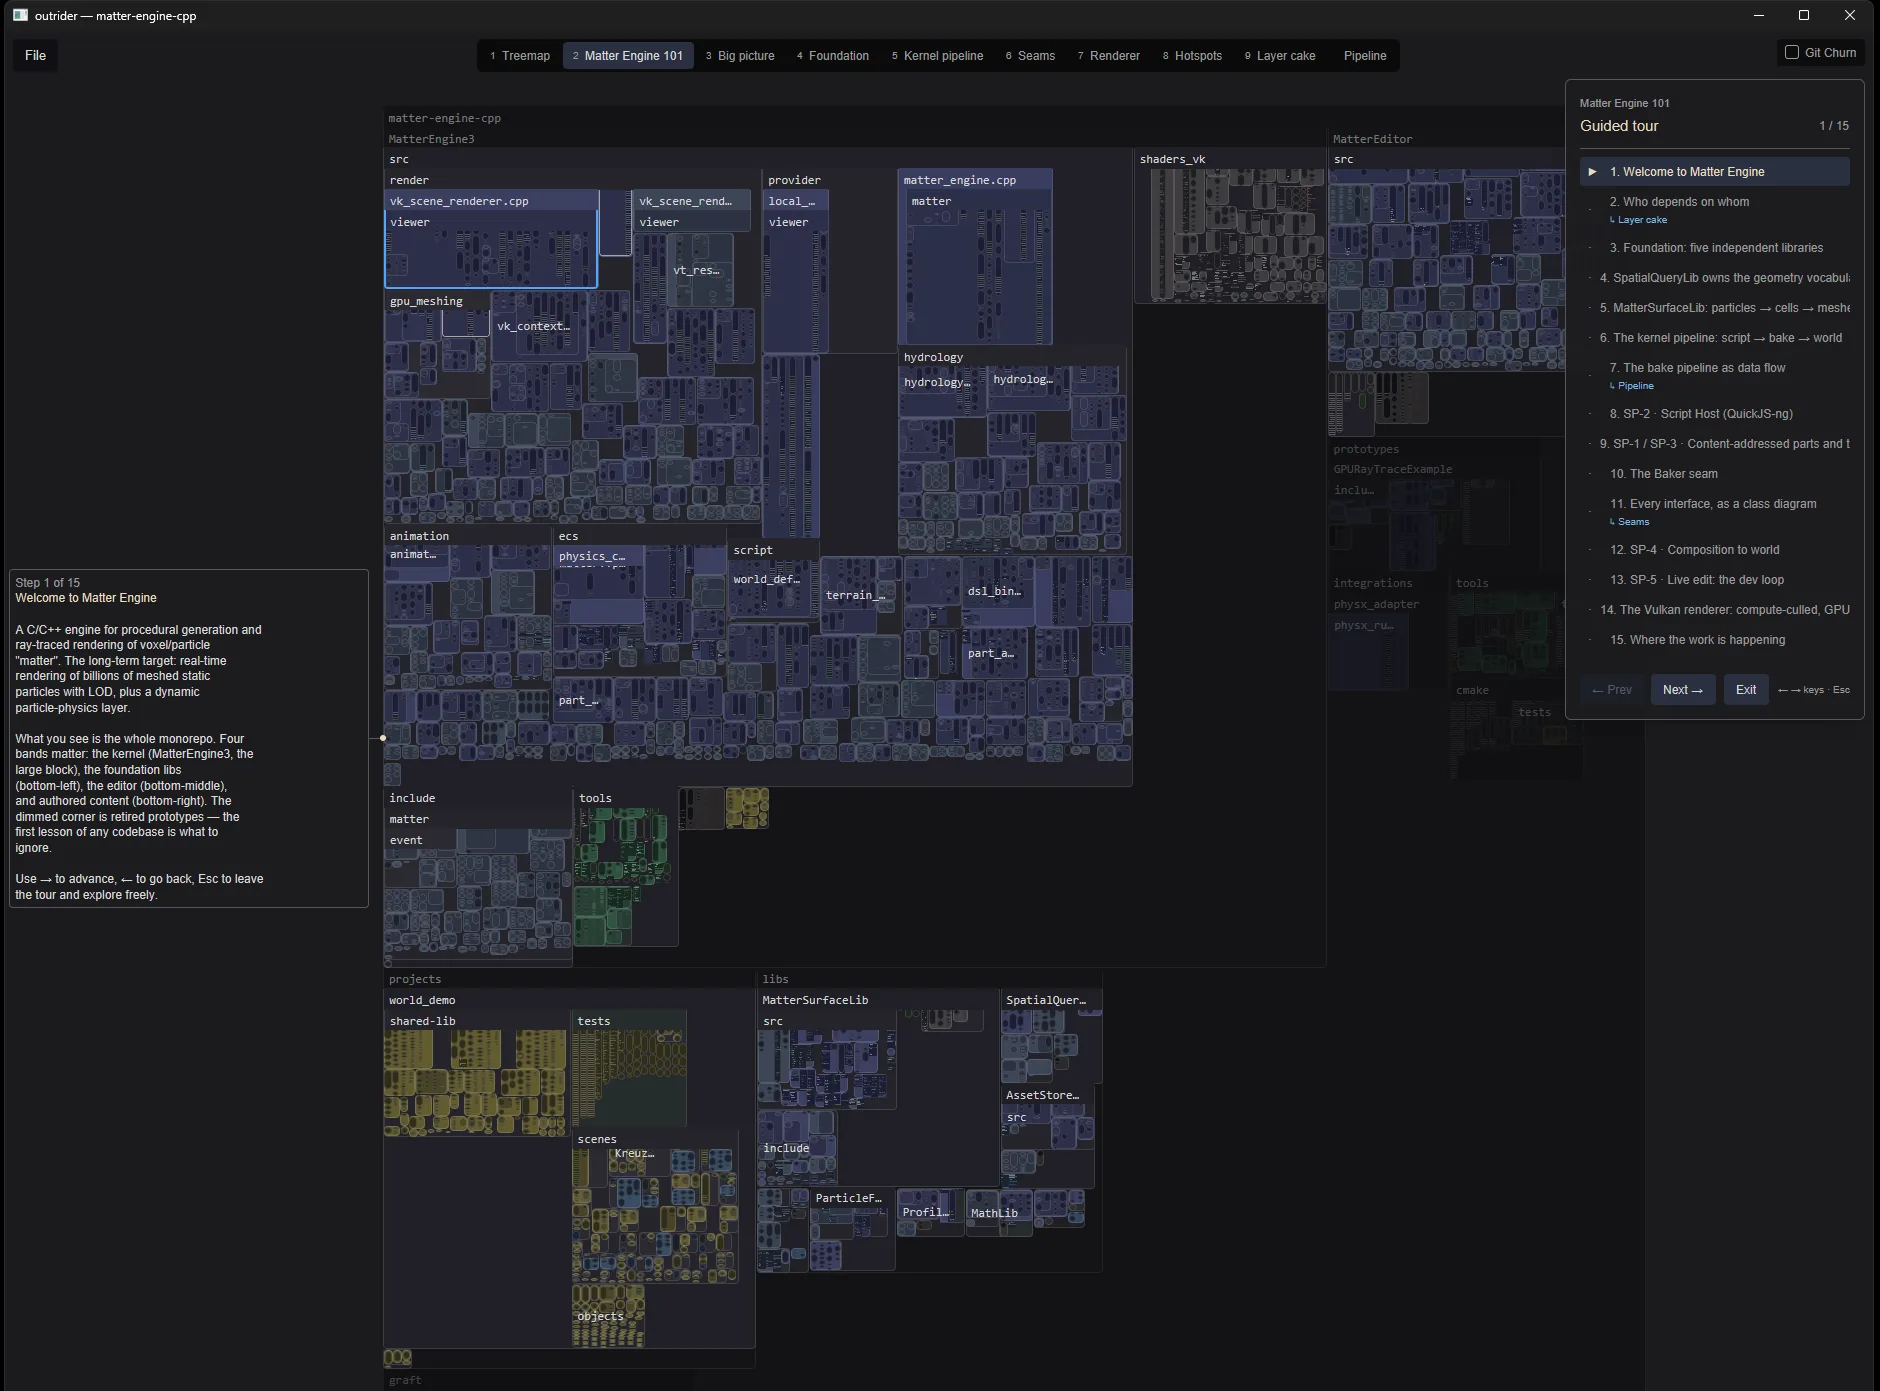Open the Big picture tab
This screenshot has height=1391, width=1880.
[x=740, y=56]
